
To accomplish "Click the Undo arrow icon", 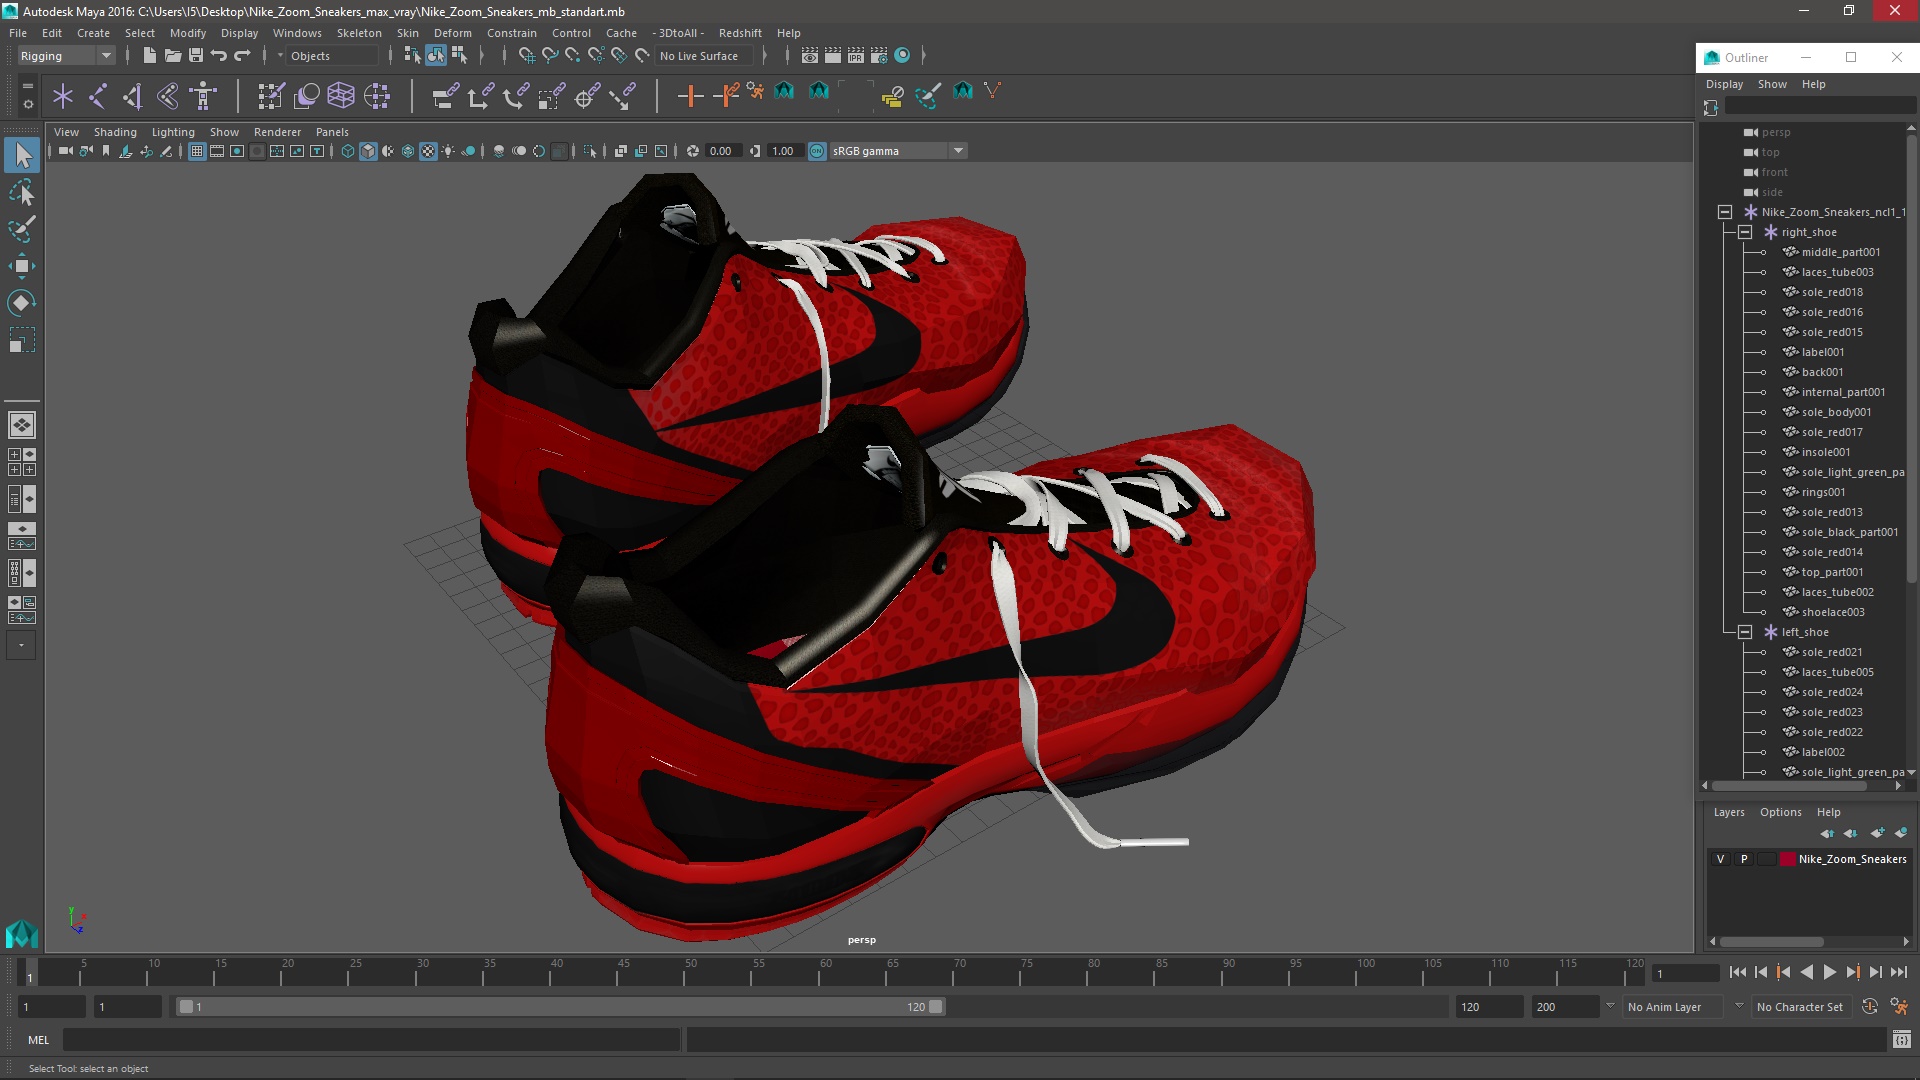I will (x=219, y=56).
